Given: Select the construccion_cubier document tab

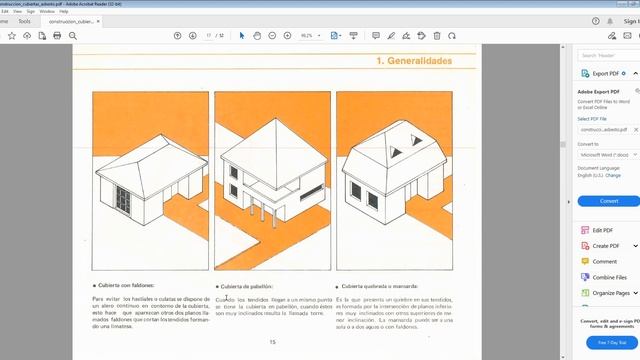Looking at the screenshot, I should point(71,22).
